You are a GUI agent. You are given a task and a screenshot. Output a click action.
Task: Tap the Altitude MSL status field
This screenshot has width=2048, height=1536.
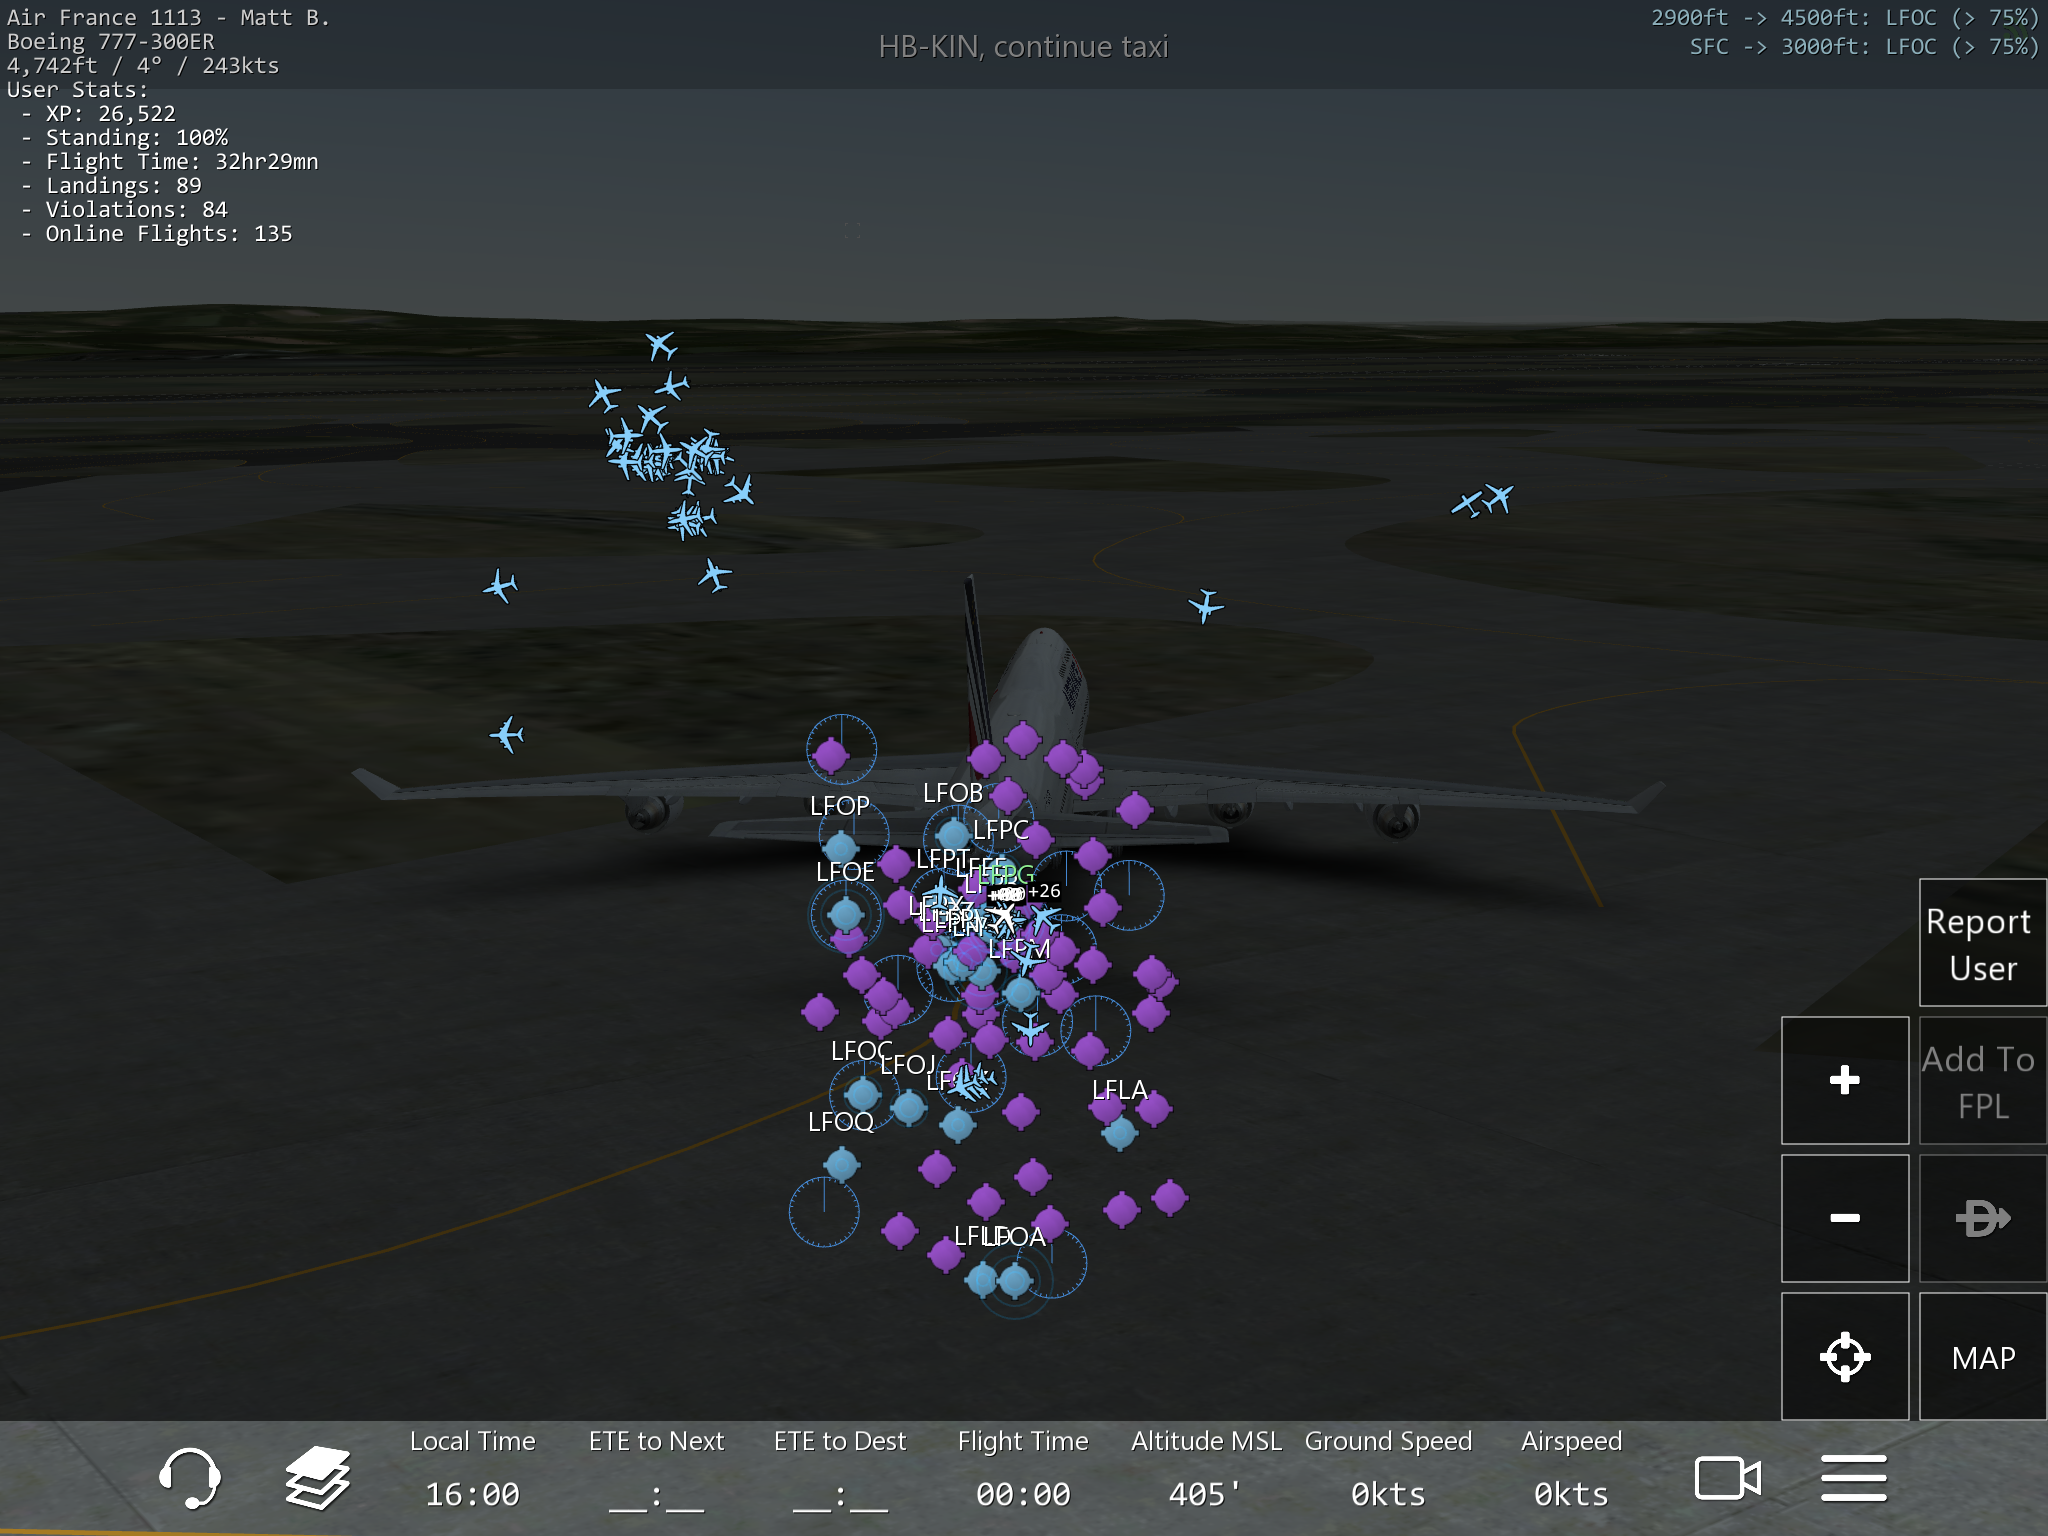[1205, 1469]
